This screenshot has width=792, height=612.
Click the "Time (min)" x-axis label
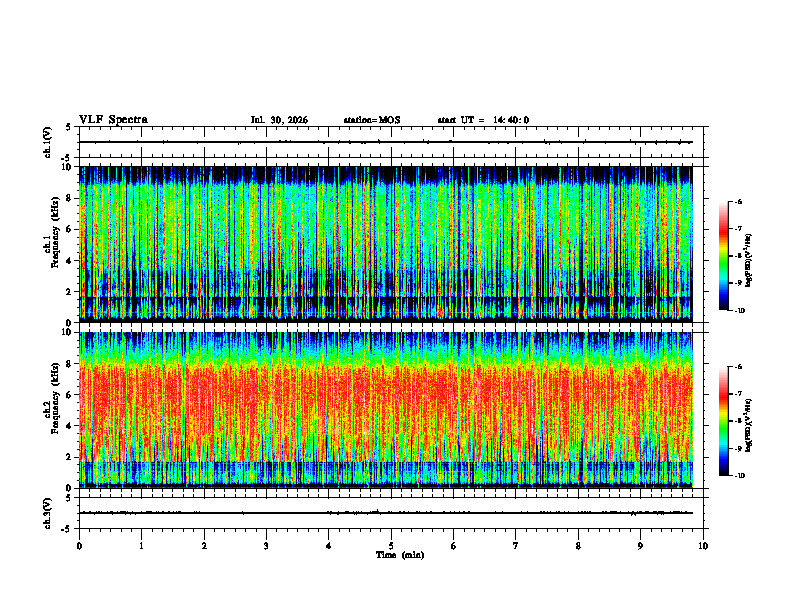400,555
